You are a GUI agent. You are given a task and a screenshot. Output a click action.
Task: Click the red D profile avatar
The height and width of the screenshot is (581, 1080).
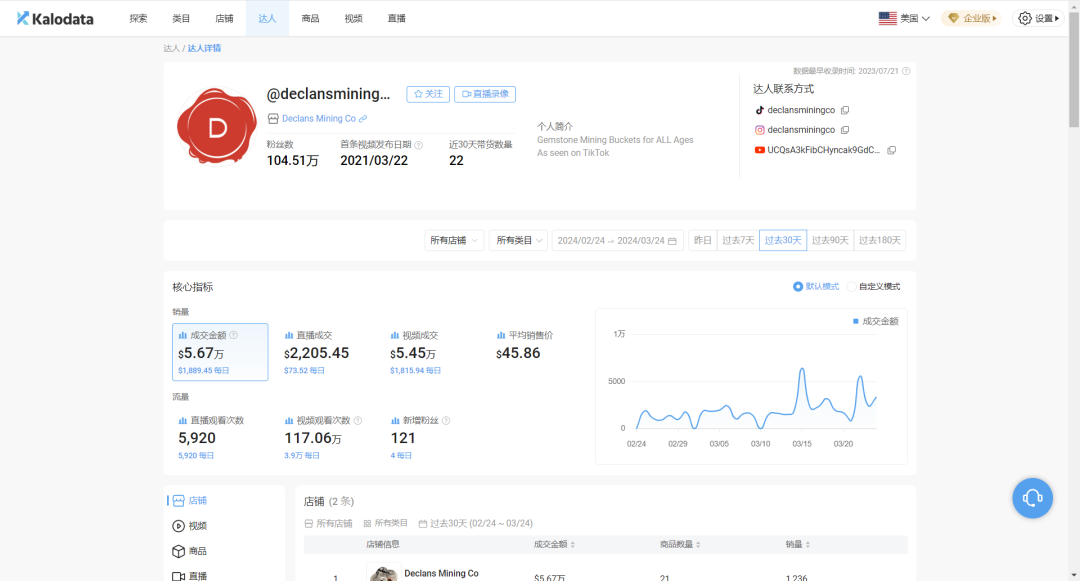pos(217,127)
